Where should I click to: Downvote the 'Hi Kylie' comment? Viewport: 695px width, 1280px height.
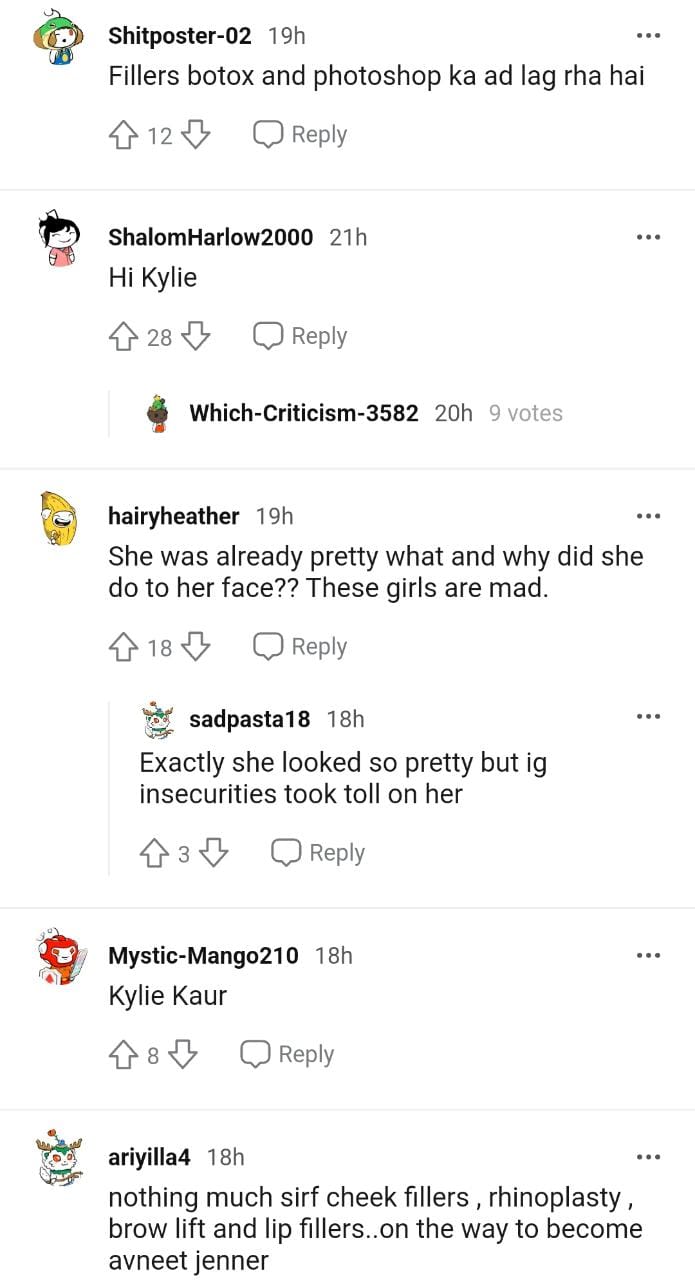click(196, 337)
